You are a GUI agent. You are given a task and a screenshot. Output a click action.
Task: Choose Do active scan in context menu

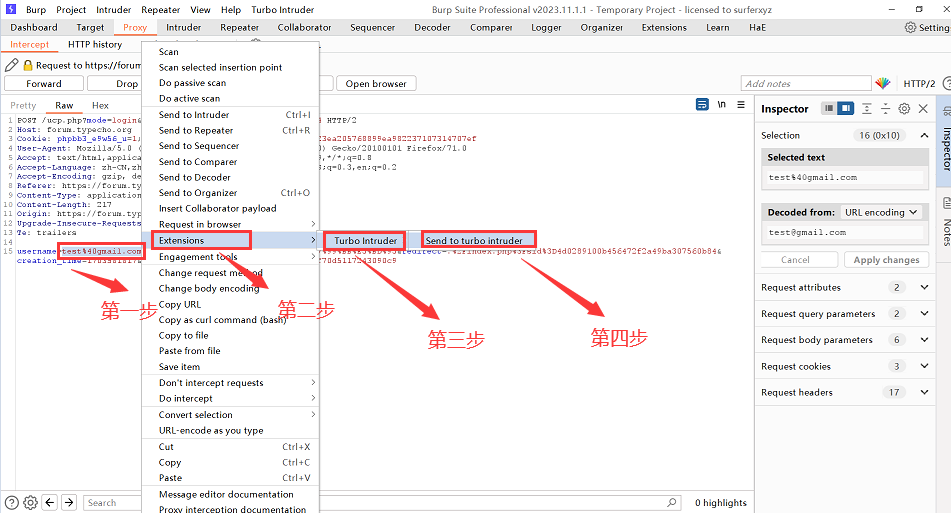tap(230, 98)
